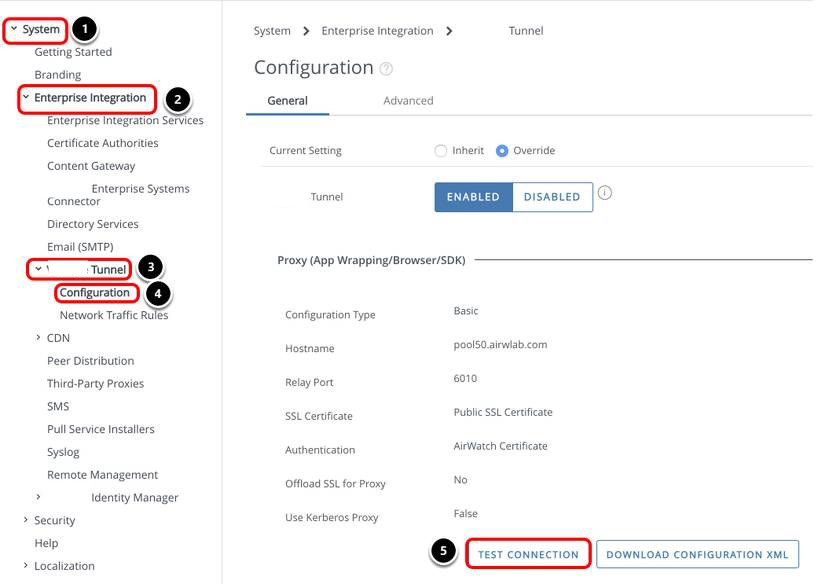Expand the CDN tree item
Screen dimensions: 816x584
(x=39, y=338)
